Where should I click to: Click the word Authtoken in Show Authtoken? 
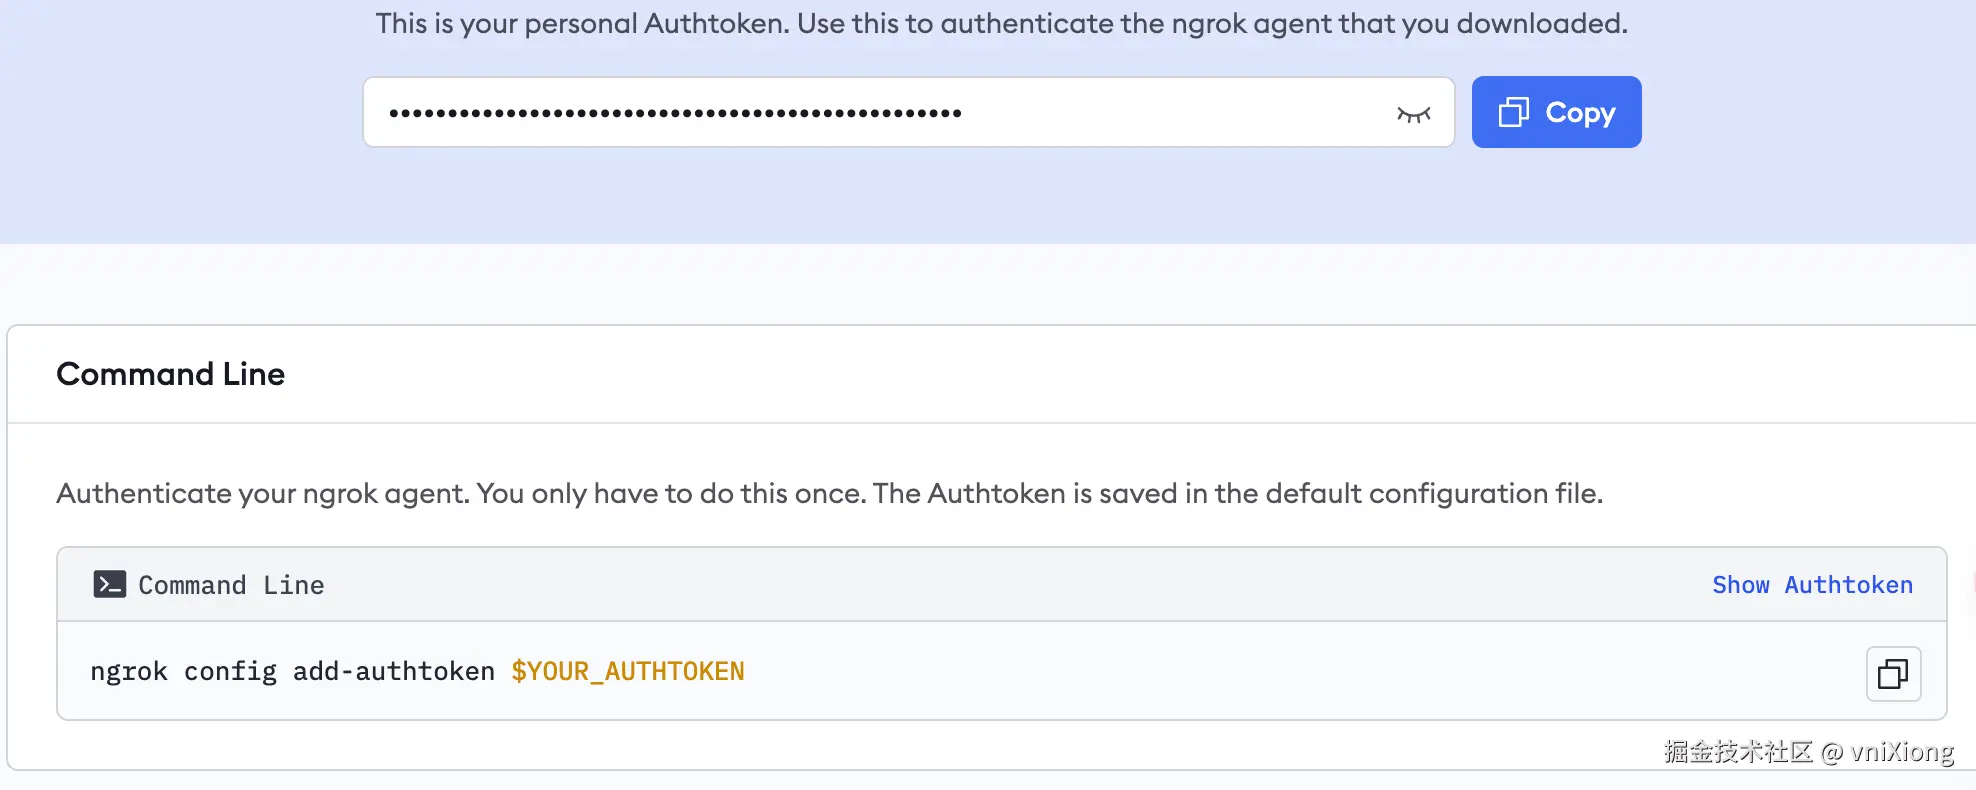click(1848, 585)
